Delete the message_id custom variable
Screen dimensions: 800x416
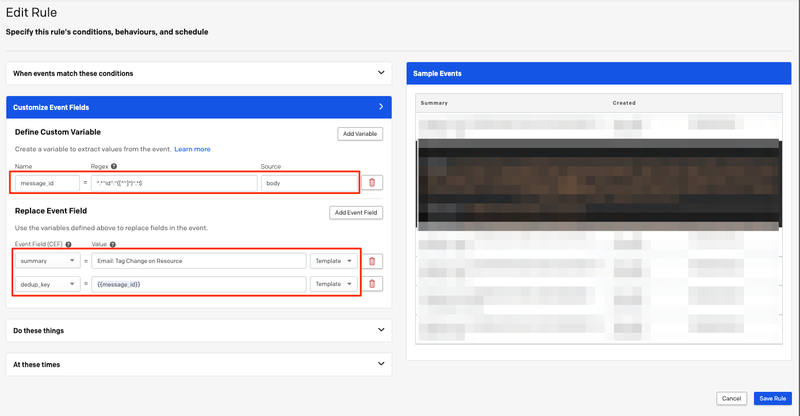[x=372, y=183]
